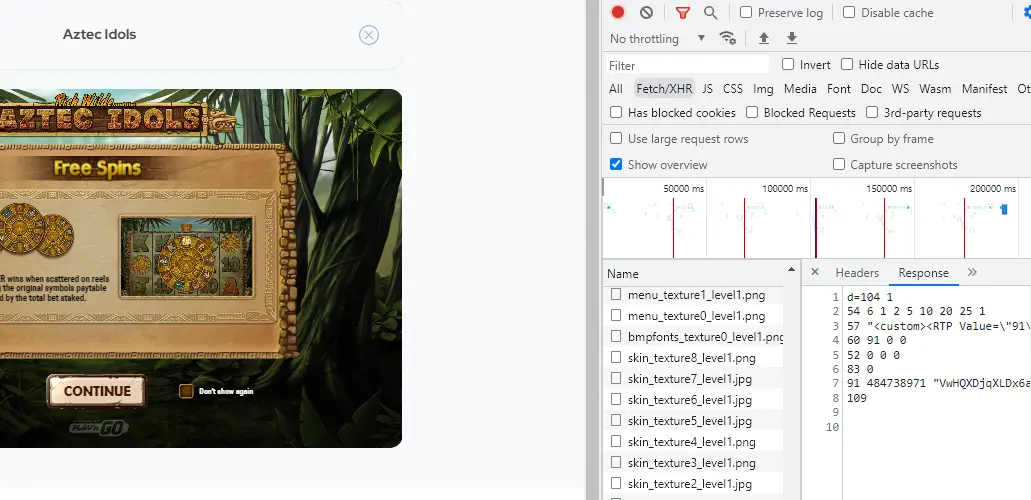The image size is (1031, 500).
Task: Open network conditions wifi-gear icon
Action: click(728, 38)
